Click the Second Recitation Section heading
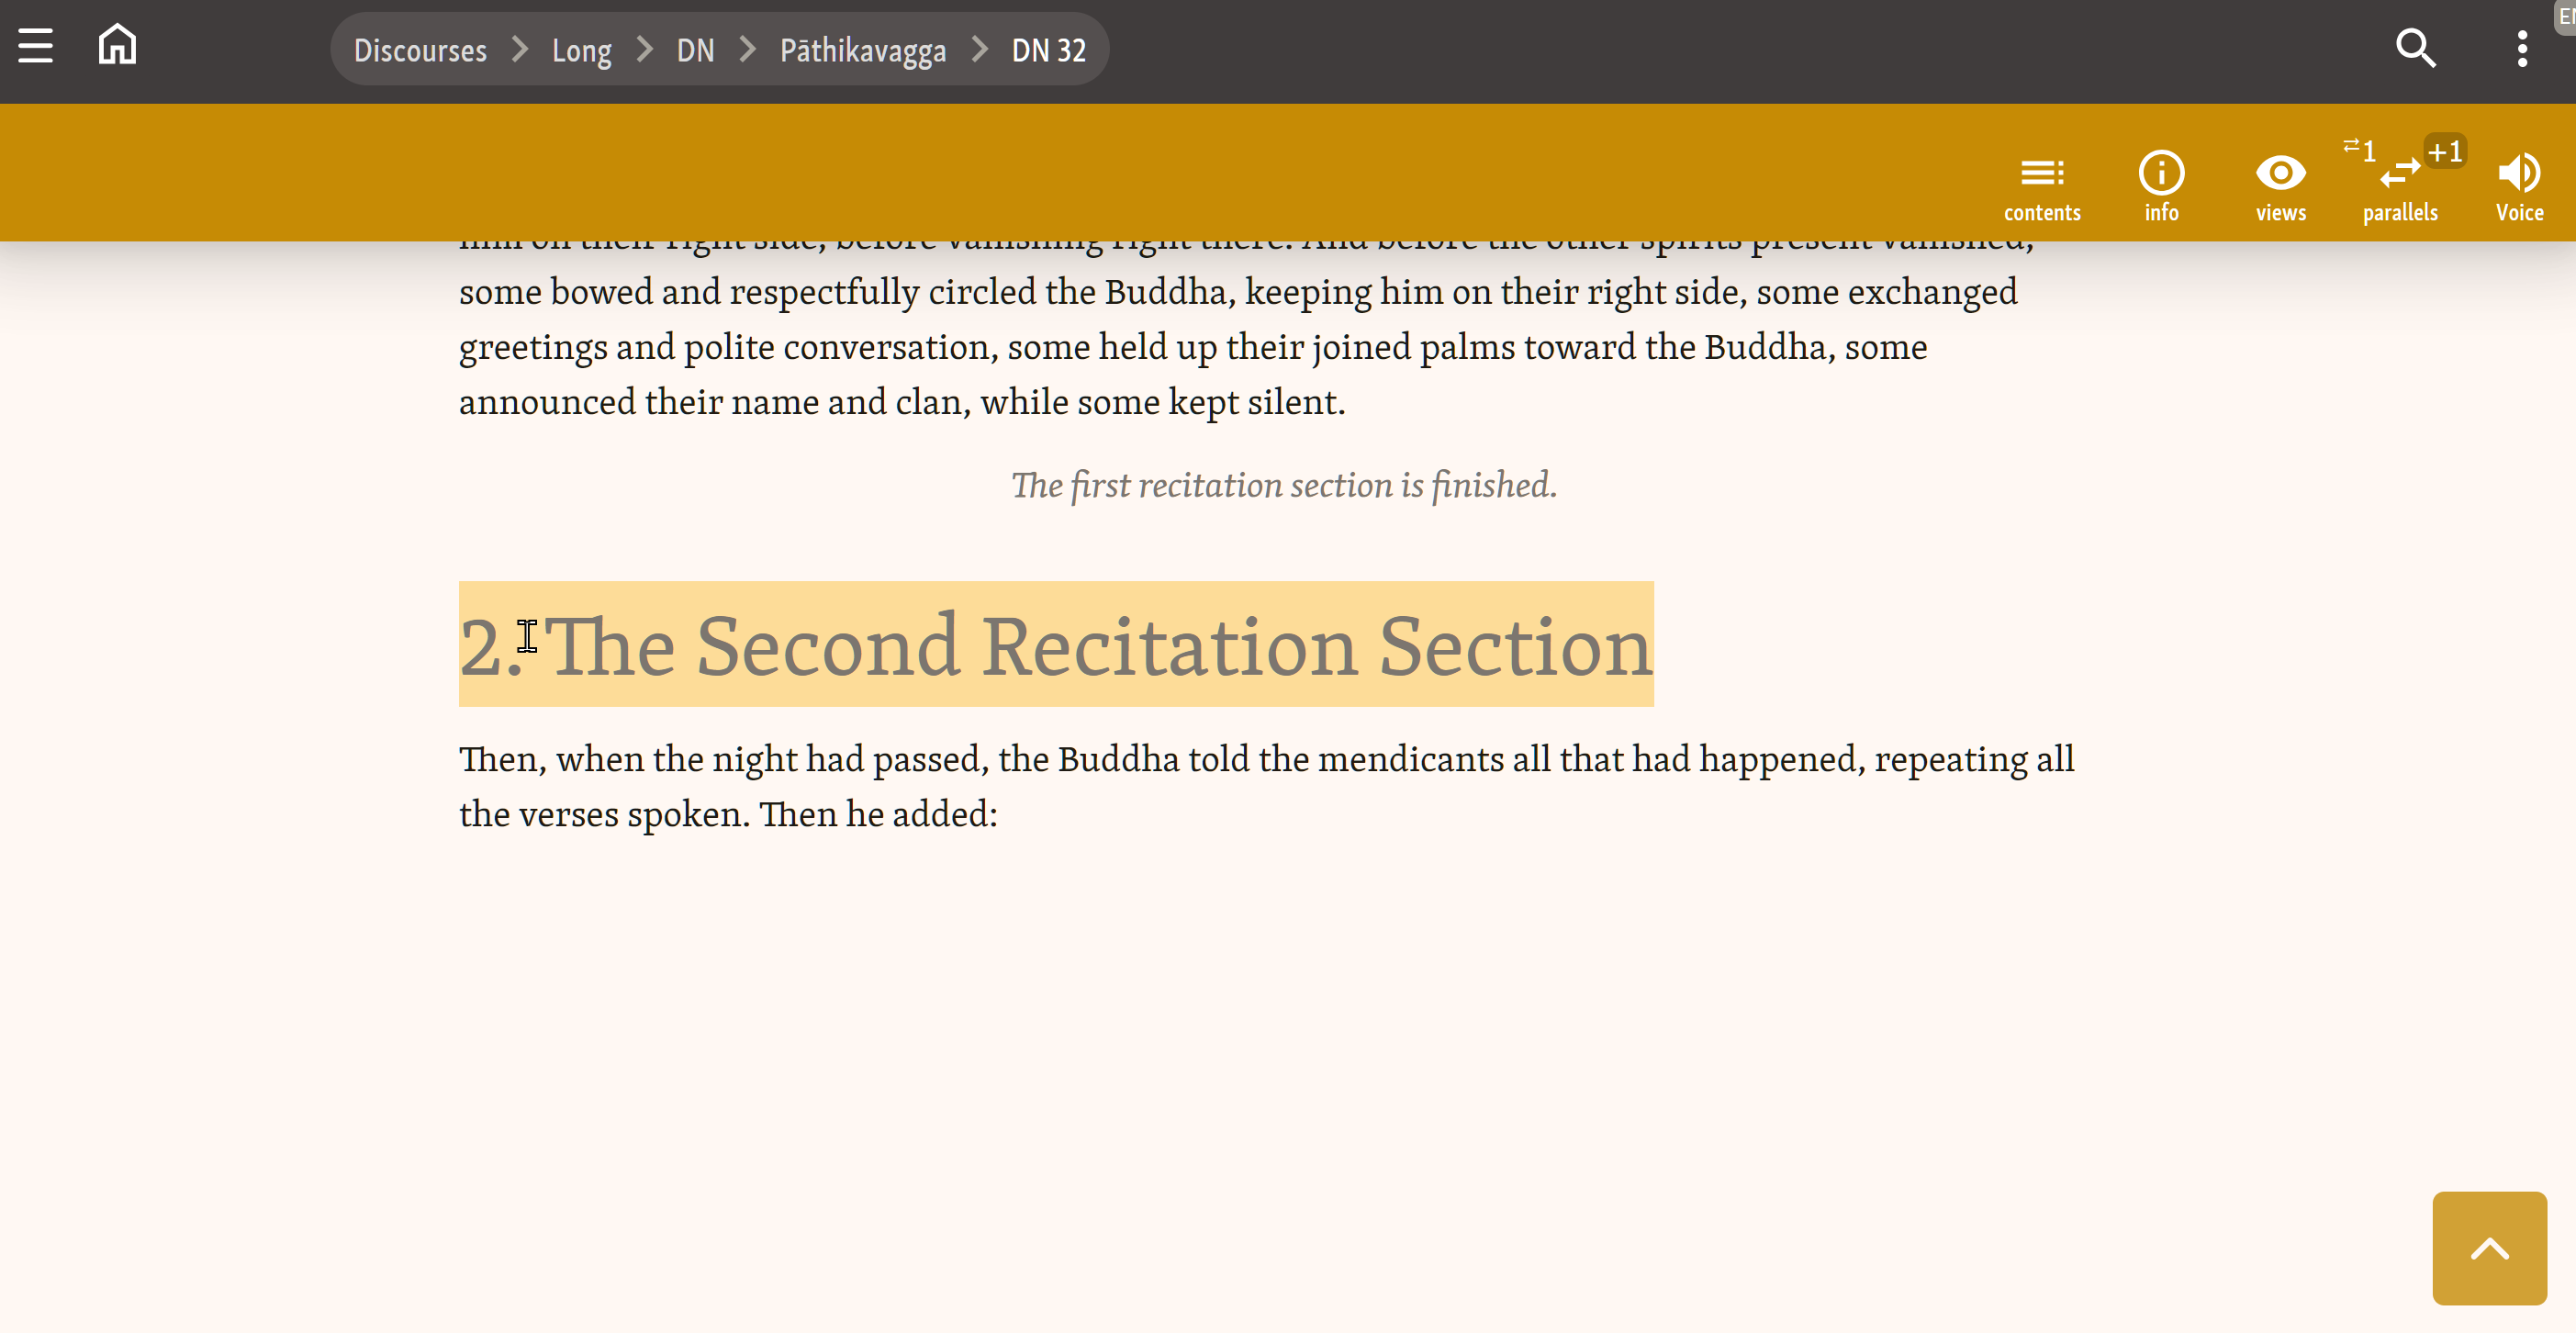Image resolution: width=2576 pixels, height=1333 pixels. (x=1055, y=645)
